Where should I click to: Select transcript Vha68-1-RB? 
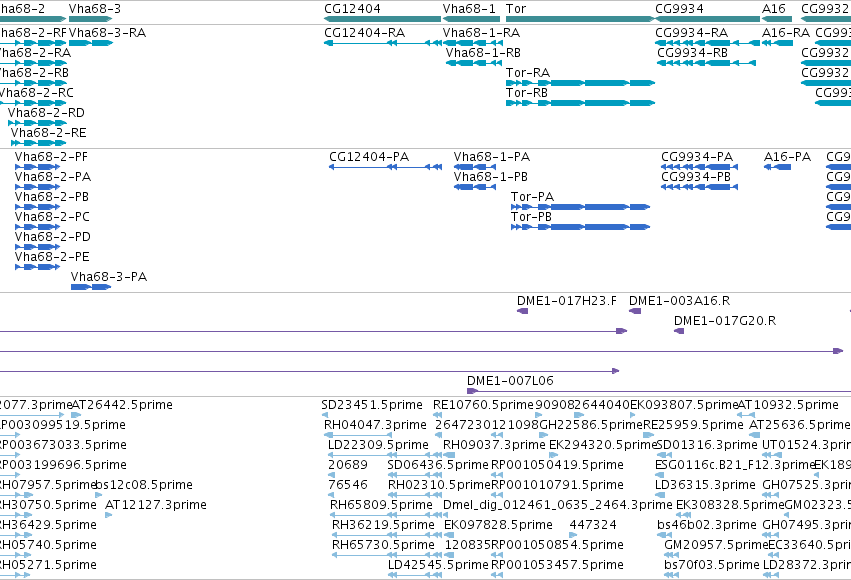[x=483, y=53]
